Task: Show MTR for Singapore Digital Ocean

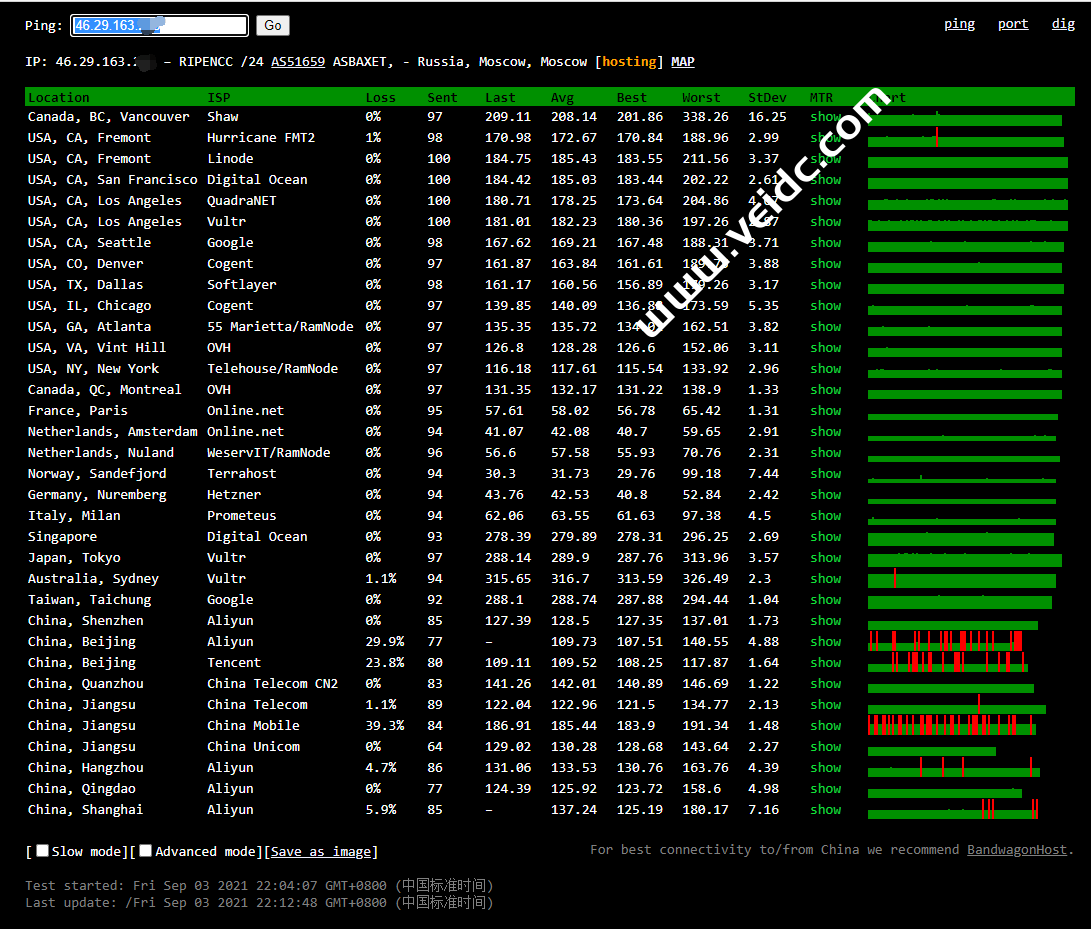Action: click(x=825, y=537)
